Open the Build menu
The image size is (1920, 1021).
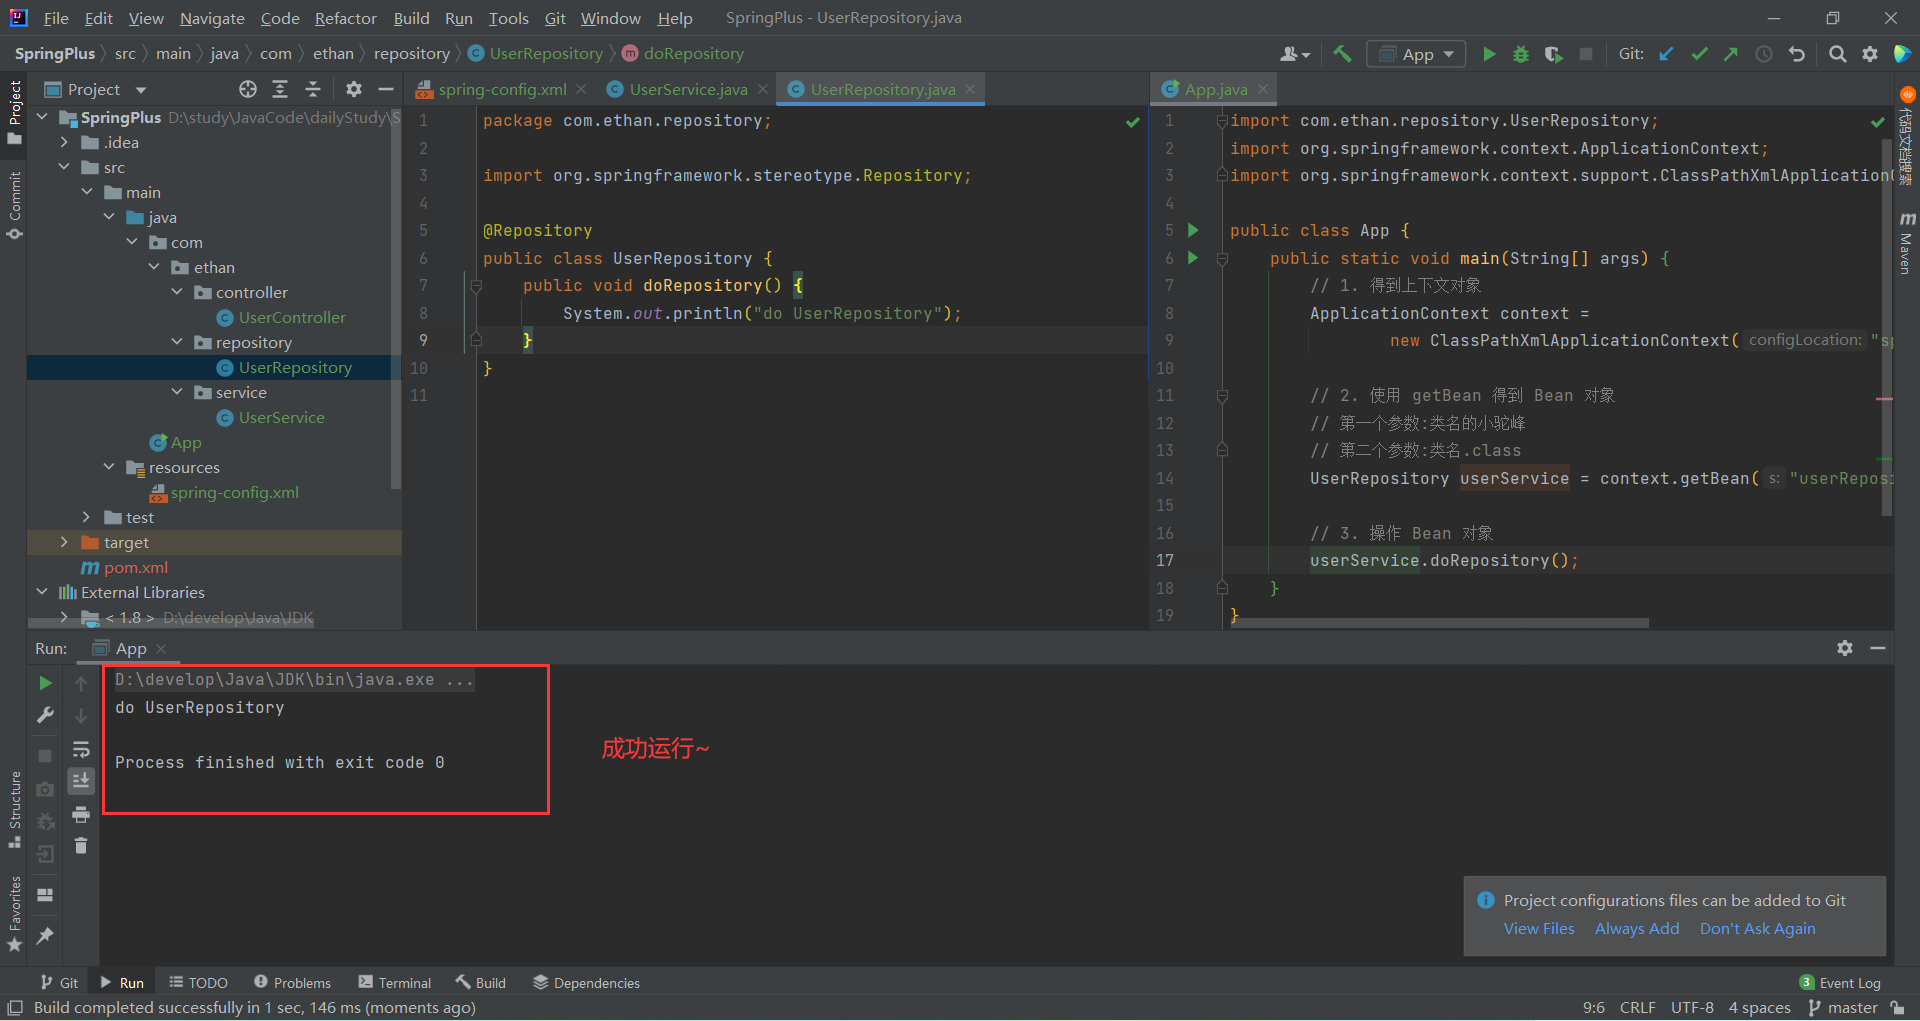tap(411, 18)
